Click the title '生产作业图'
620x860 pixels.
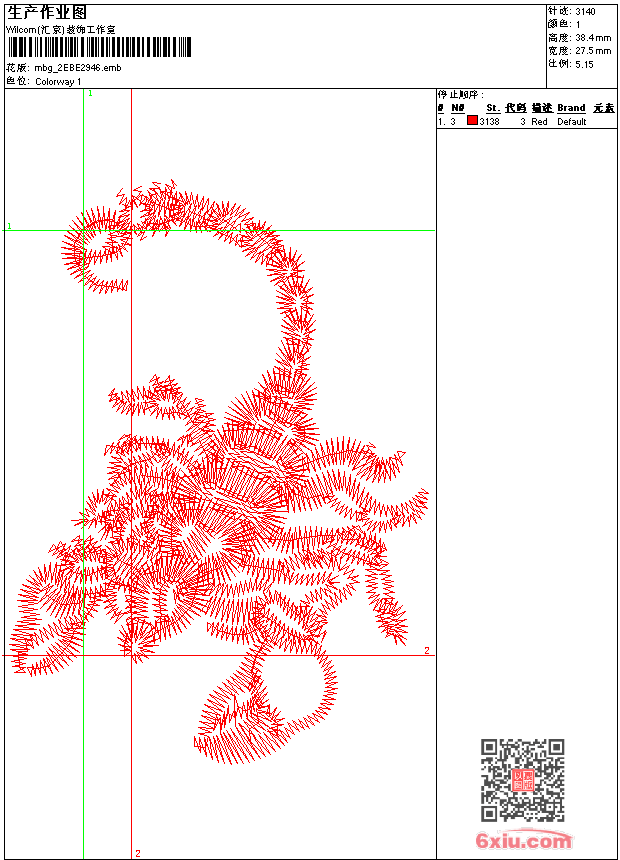pyautogui.click(x=47, y=12)
